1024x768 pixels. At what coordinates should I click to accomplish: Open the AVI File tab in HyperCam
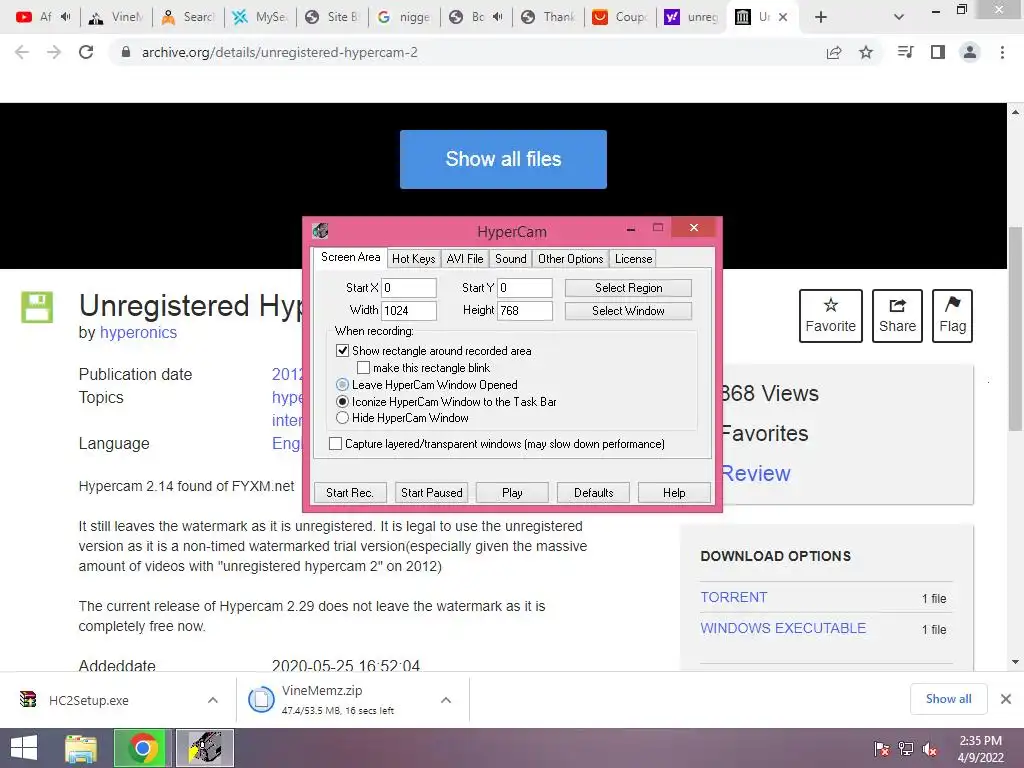pyautogui.click(x=465, y=259)
